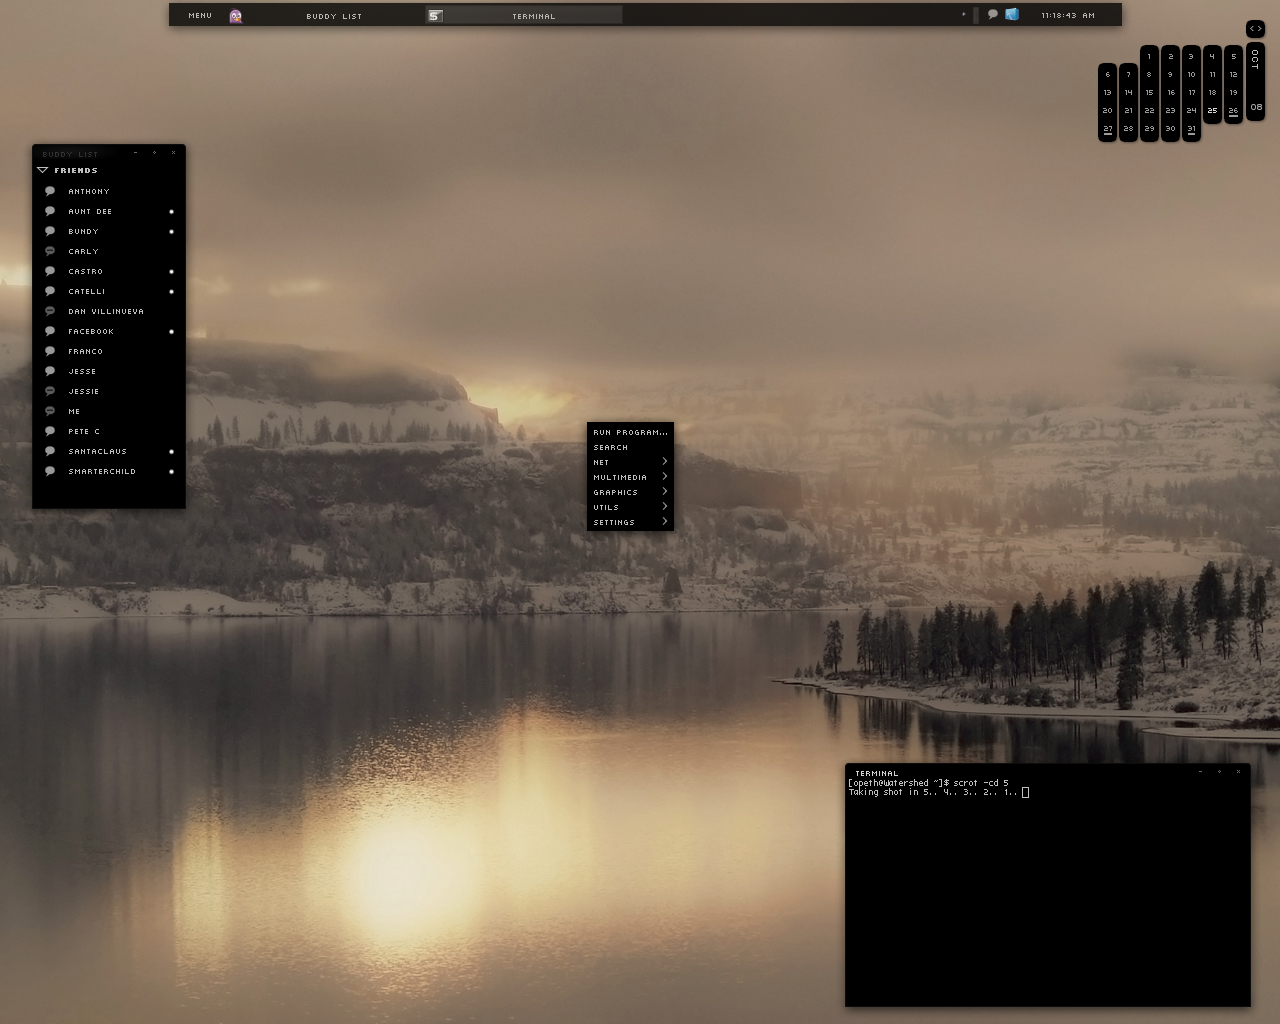1280x1024 pixels.
Task: Select day 31 in the calendar
Action: [x=1191, y=129]
